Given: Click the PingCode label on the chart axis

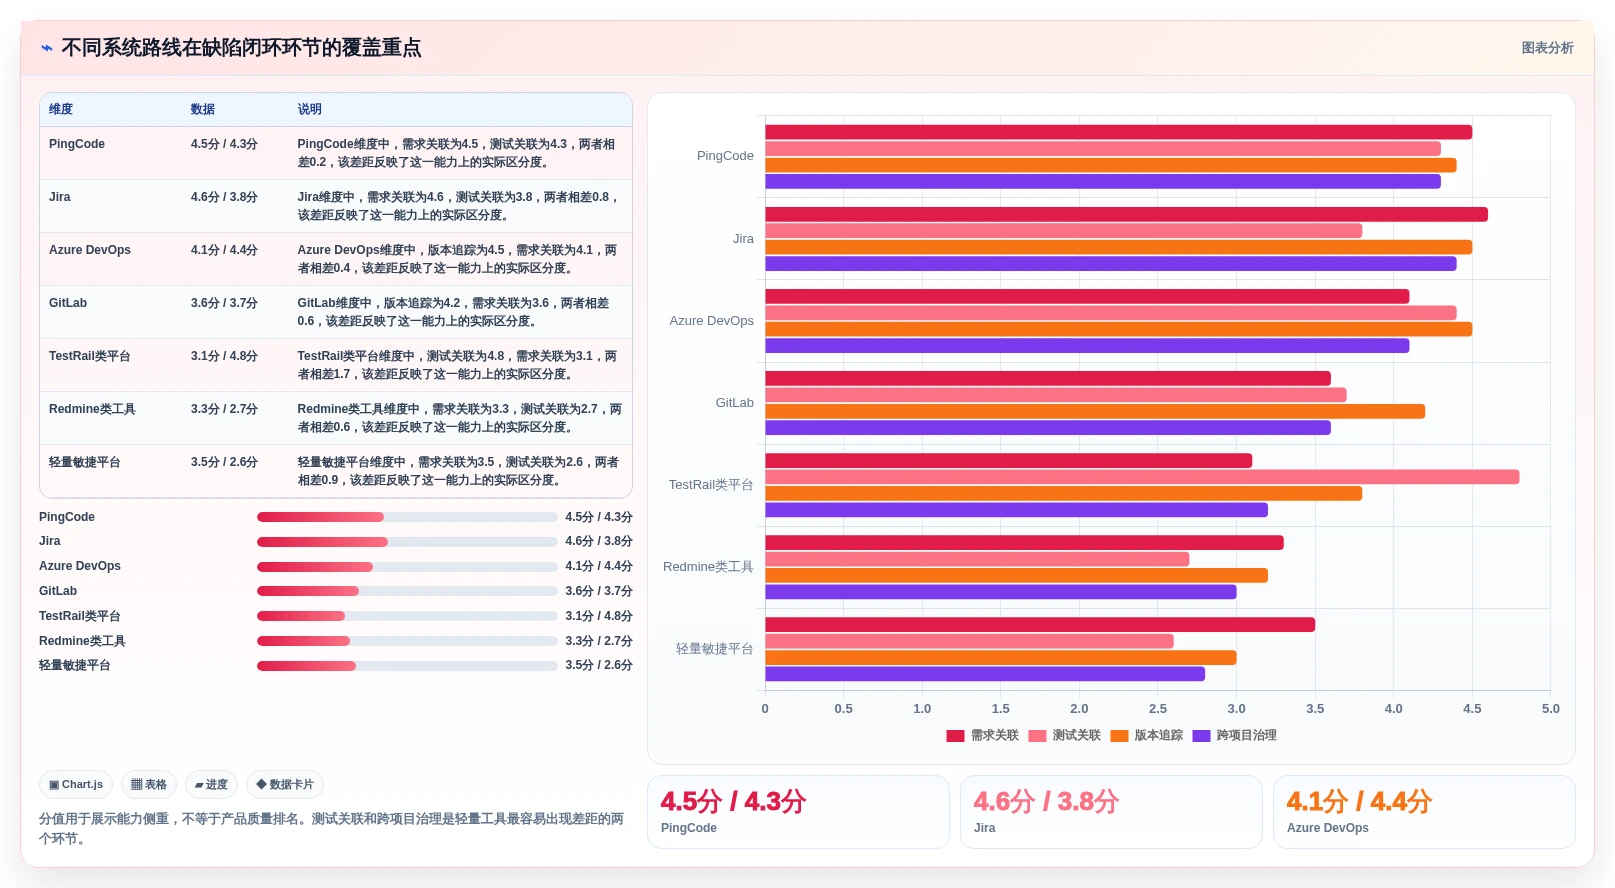Looking at the screenshot, I should [x=725, y=156].
